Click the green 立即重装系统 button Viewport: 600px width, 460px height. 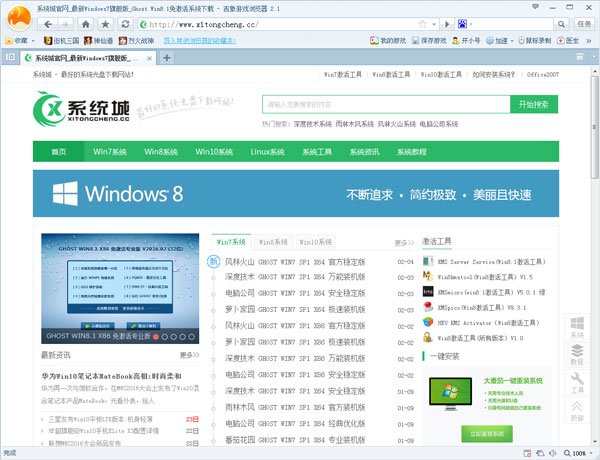pyautogui.click(x=487, y=434)
